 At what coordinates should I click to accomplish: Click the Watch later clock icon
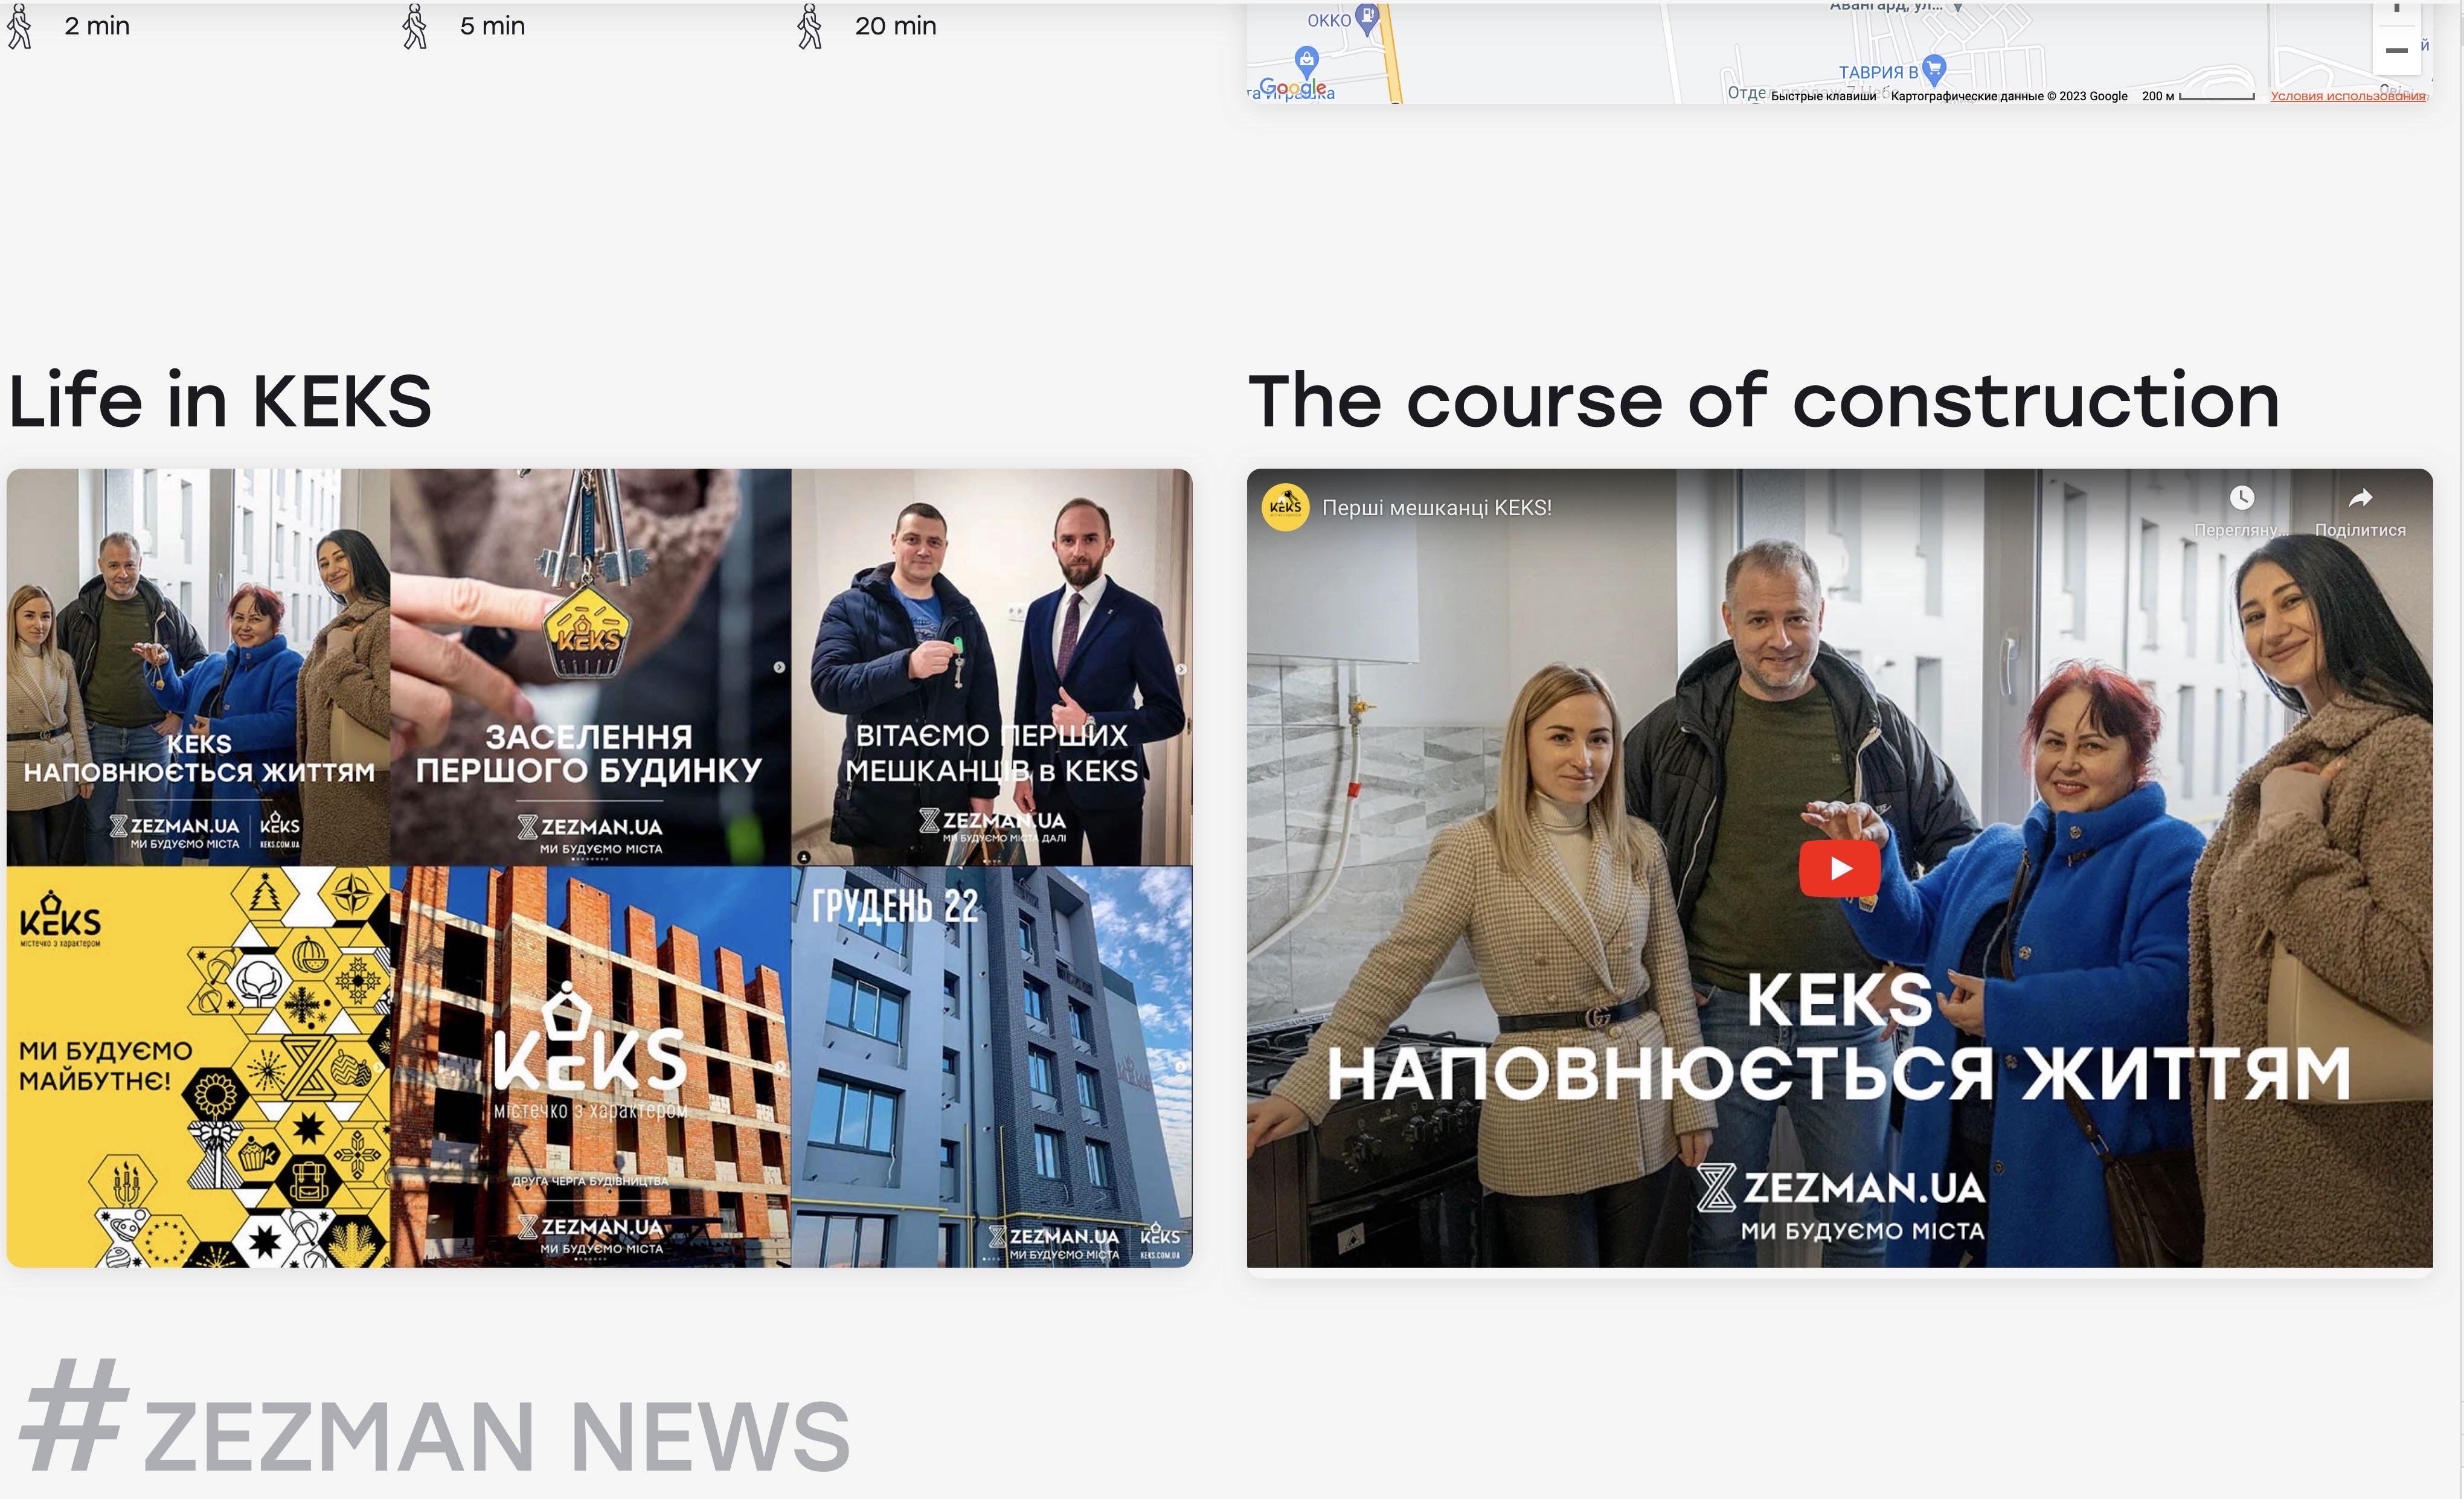pos(2241,497)
